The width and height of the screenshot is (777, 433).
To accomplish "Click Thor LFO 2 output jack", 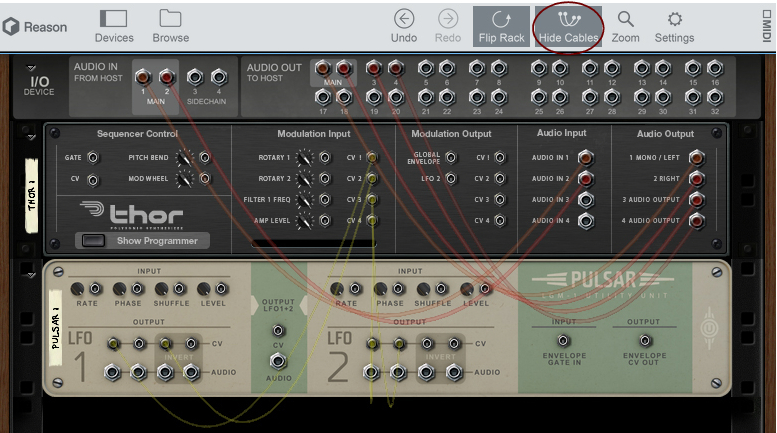I will 451,178.
